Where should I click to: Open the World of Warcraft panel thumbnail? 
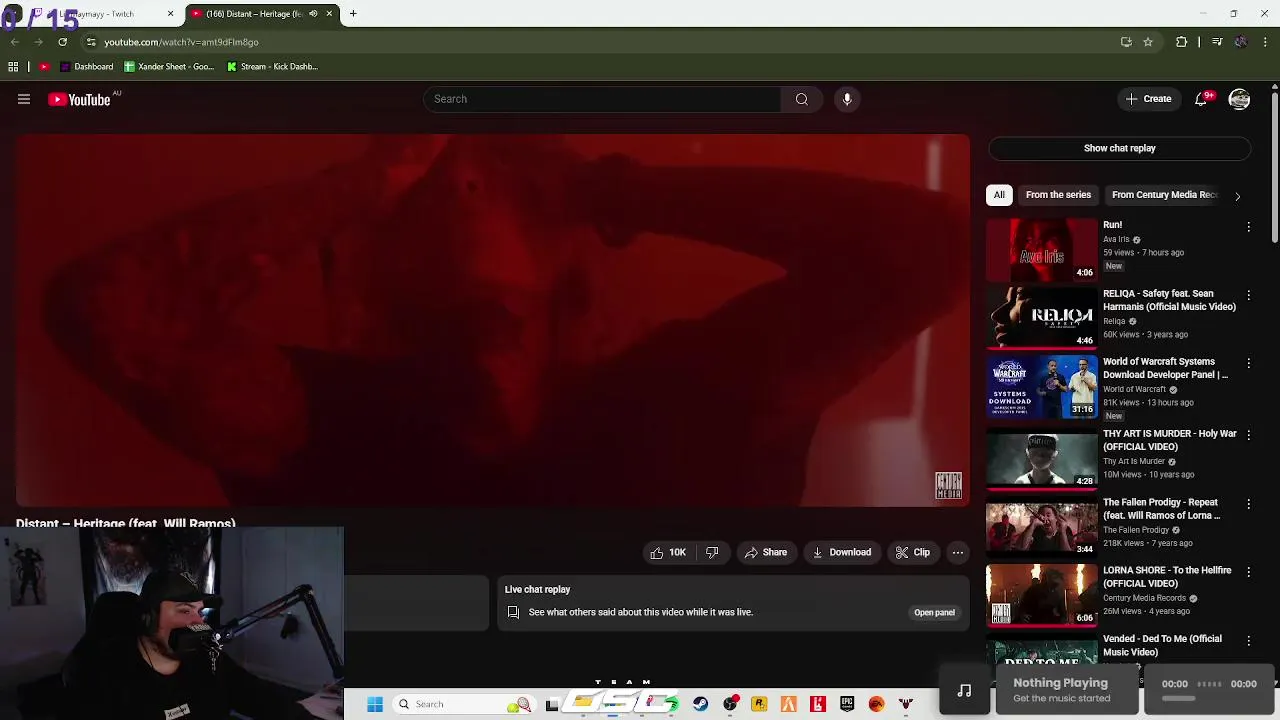(x=1041, y=386)
